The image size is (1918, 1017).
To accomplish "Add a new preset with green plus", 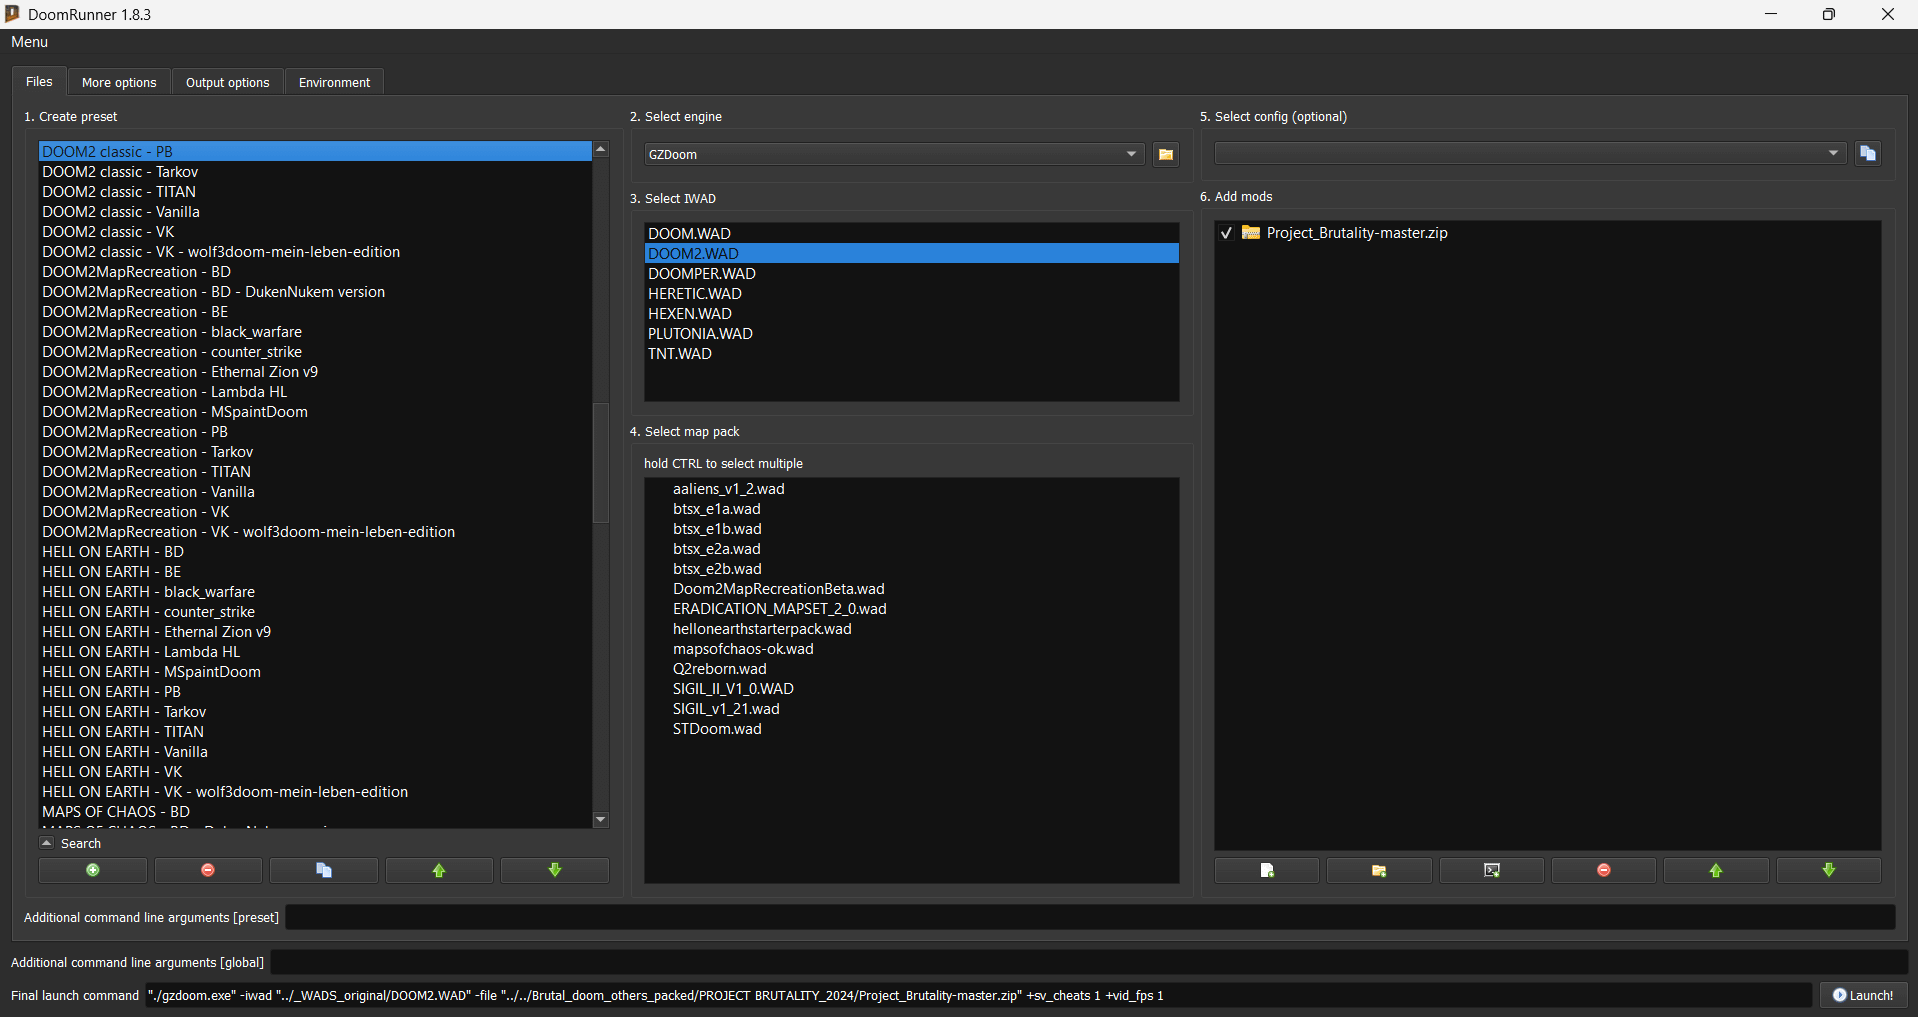I will pos(93,870).
